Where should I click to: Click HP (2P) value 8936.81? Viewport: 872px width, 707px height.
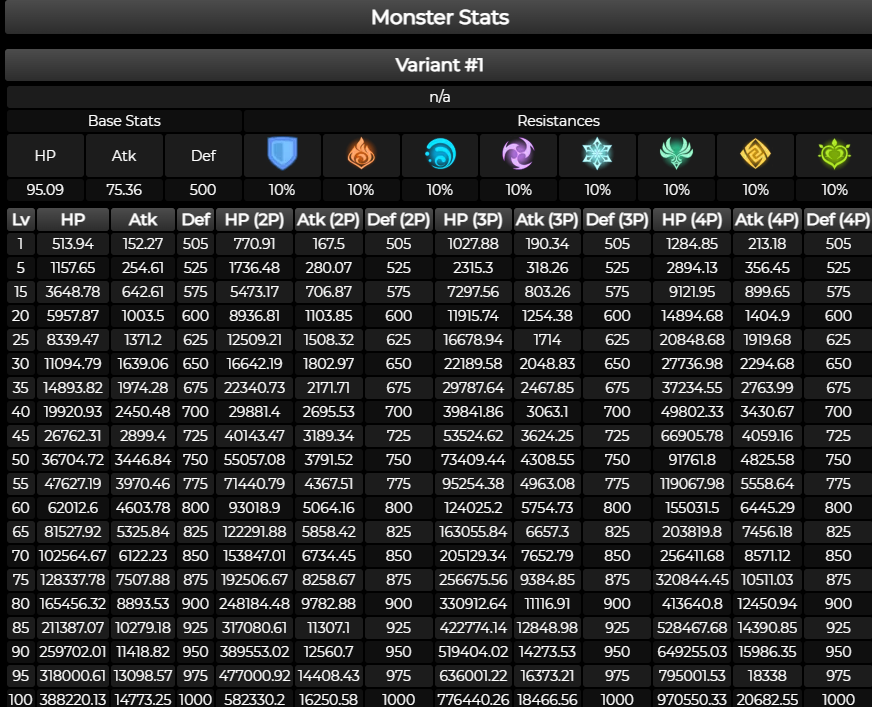point(254,315)
